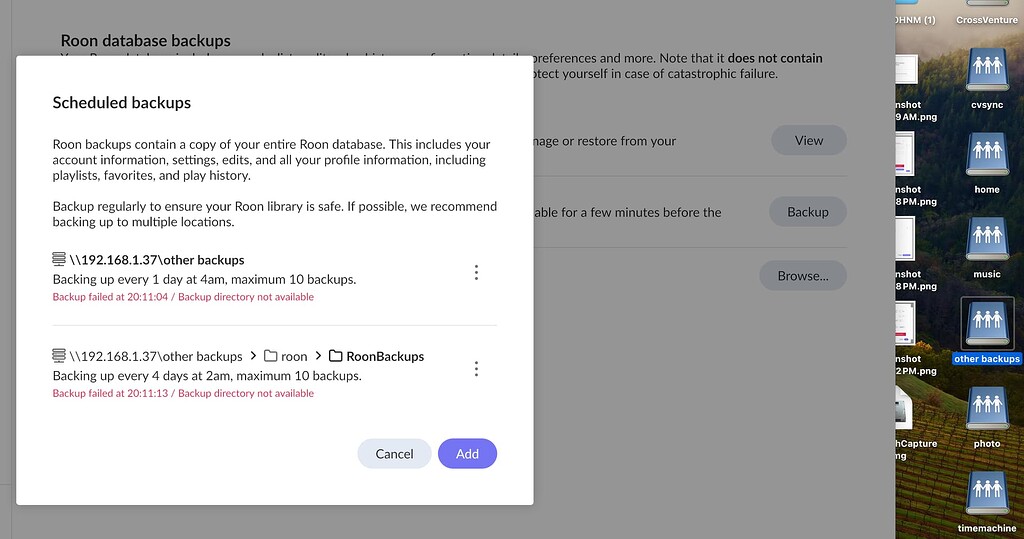Viewport: 1024px width, 539px height.
Task: Click the Roon database backups heading
Action: pyautogui.click(x=146, y=41)
